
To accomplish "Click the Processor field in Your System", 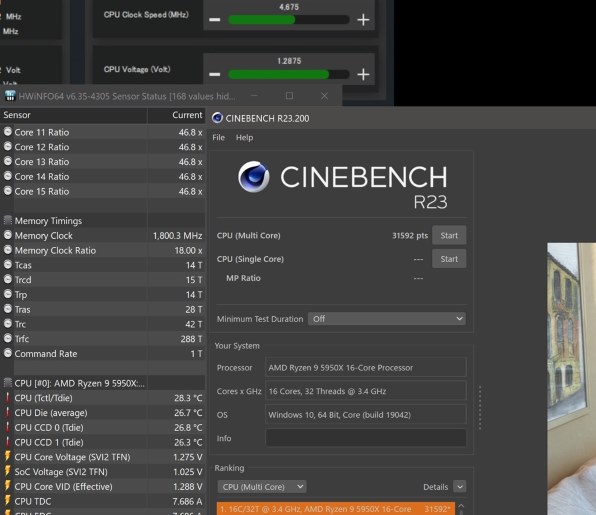I will pos(366,368).
